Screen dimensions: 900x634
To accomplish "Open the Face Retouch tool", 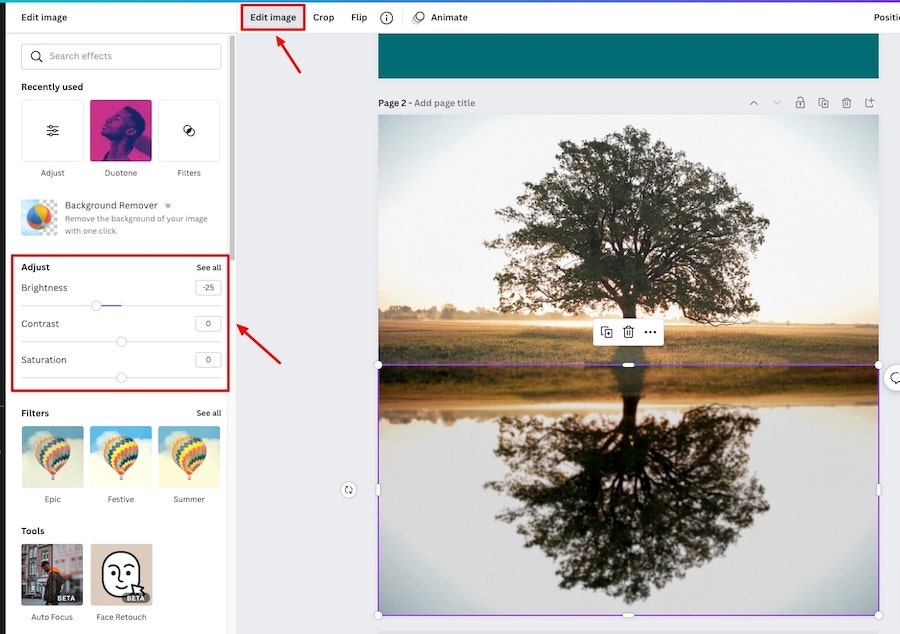I will tap(121, 574).
